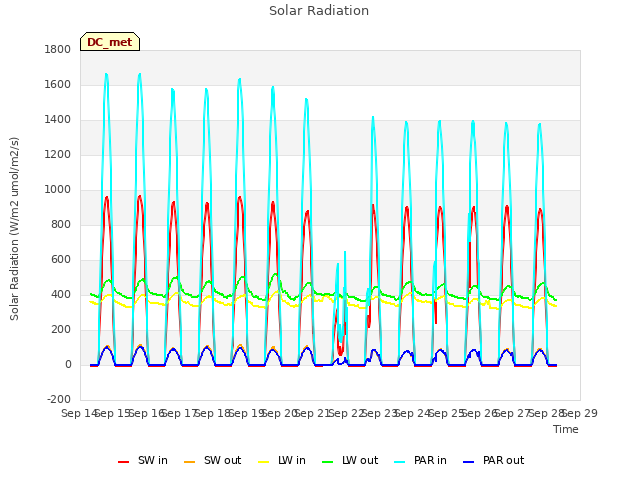Click the Sep 22 x-axis tick label

pos(346,413)
